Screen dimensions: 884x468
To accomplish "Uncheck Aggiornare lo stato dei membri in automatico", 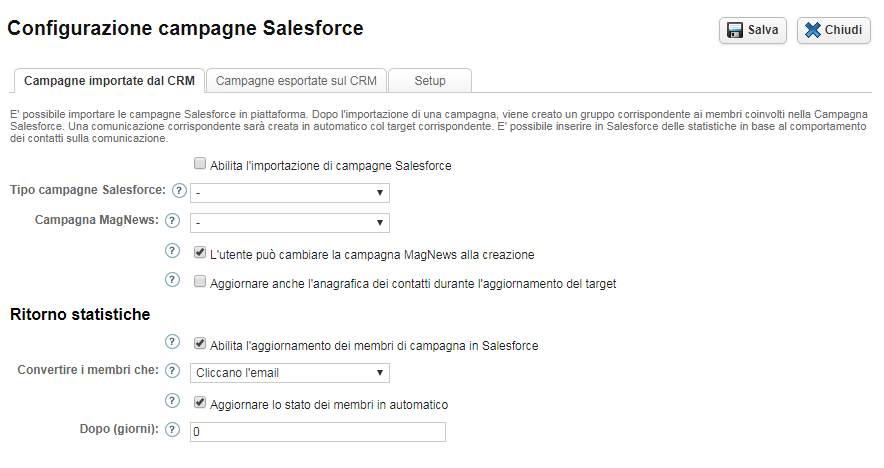I will pyautogui.click(x=200, y=402).
